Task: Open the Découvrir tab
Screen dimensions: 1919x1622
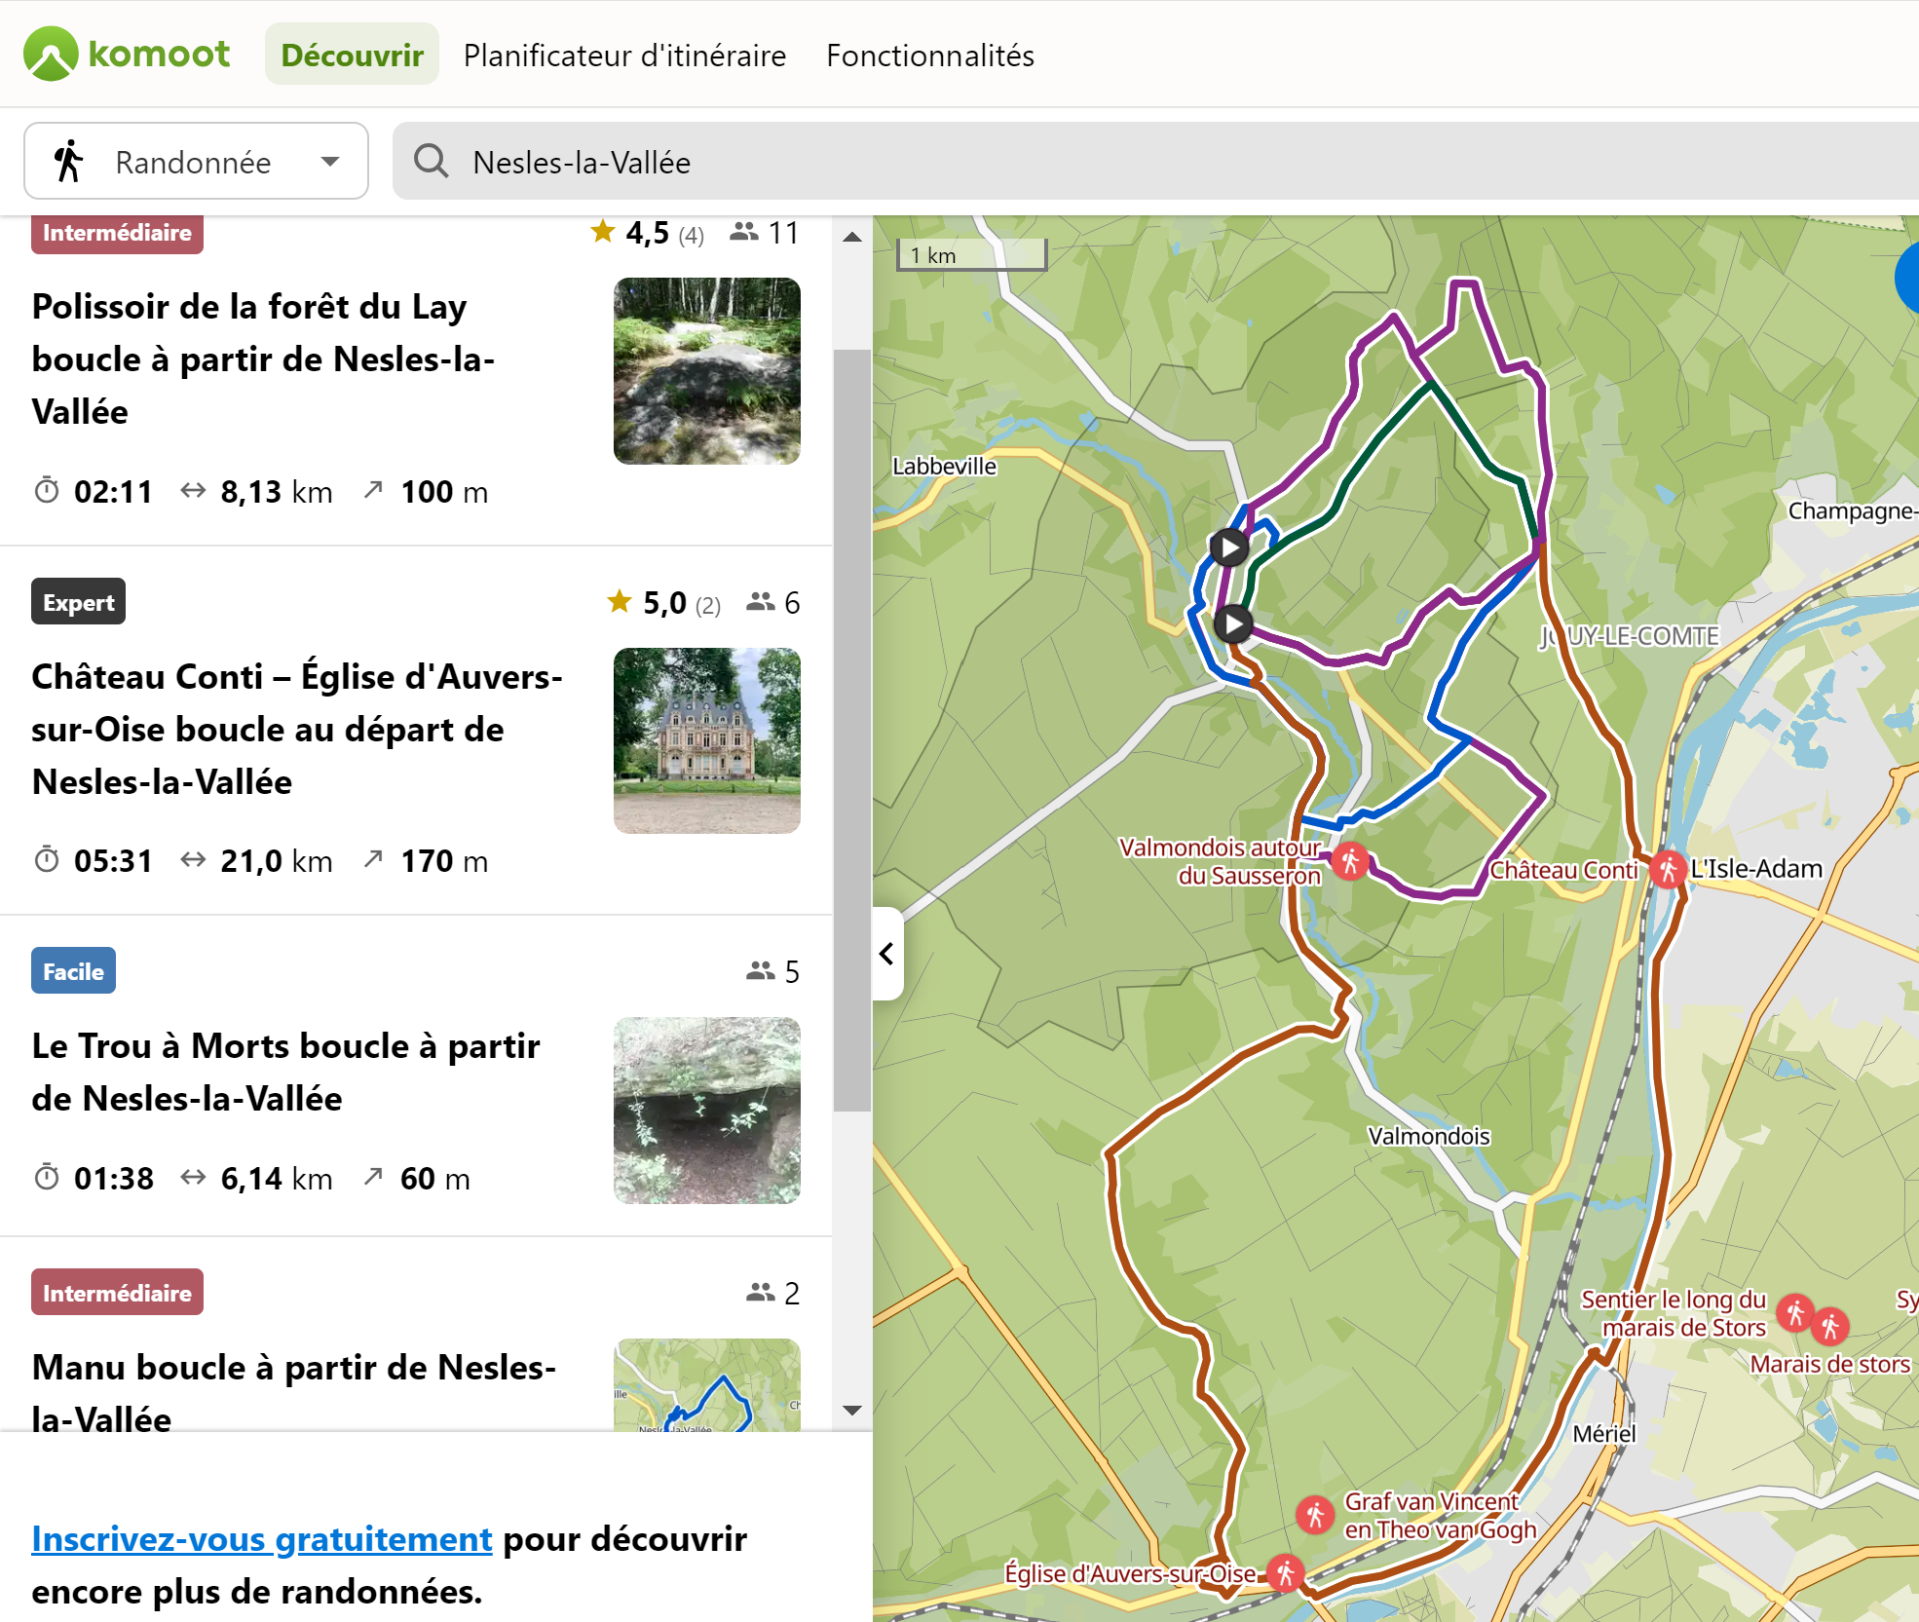Action: pyautogui.click(x=352, y=55)
